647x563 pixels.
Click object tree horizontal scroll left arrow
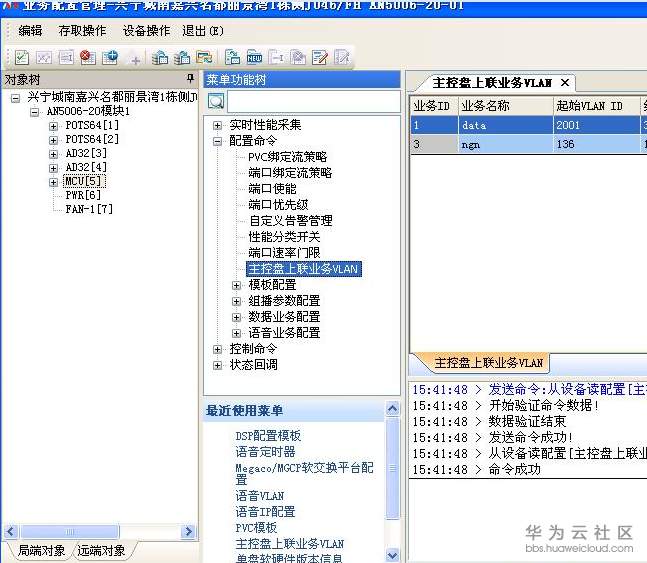10,531
